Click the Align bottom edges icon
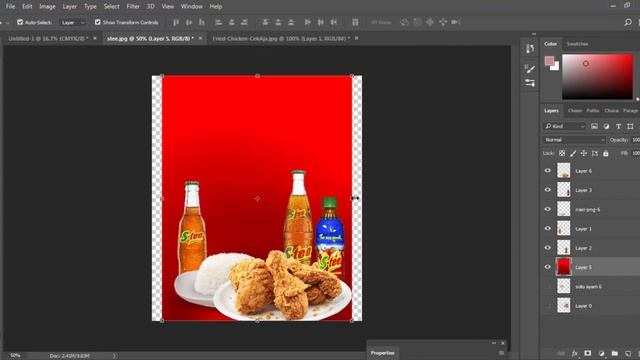 pos(202,22)
